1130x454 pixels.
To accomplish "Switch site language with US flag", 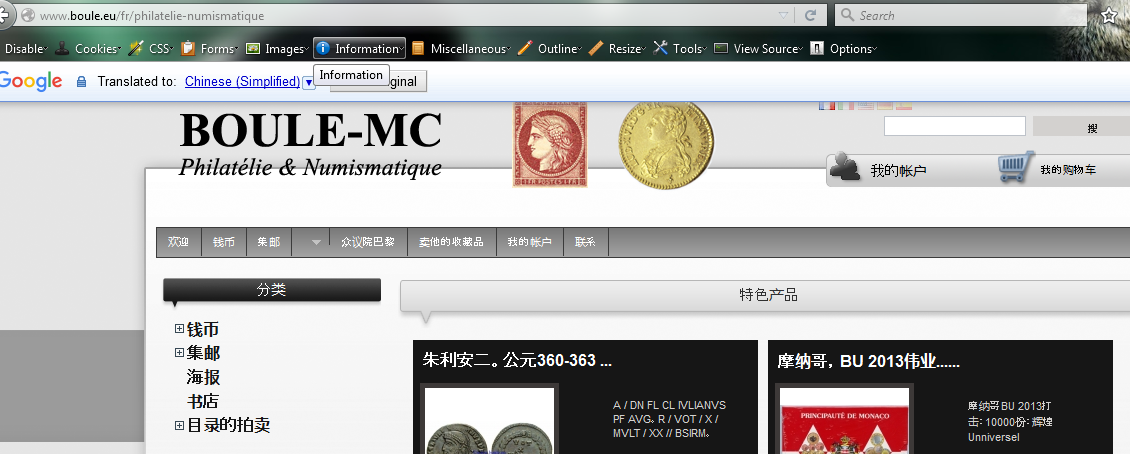I will click(866, 106).
